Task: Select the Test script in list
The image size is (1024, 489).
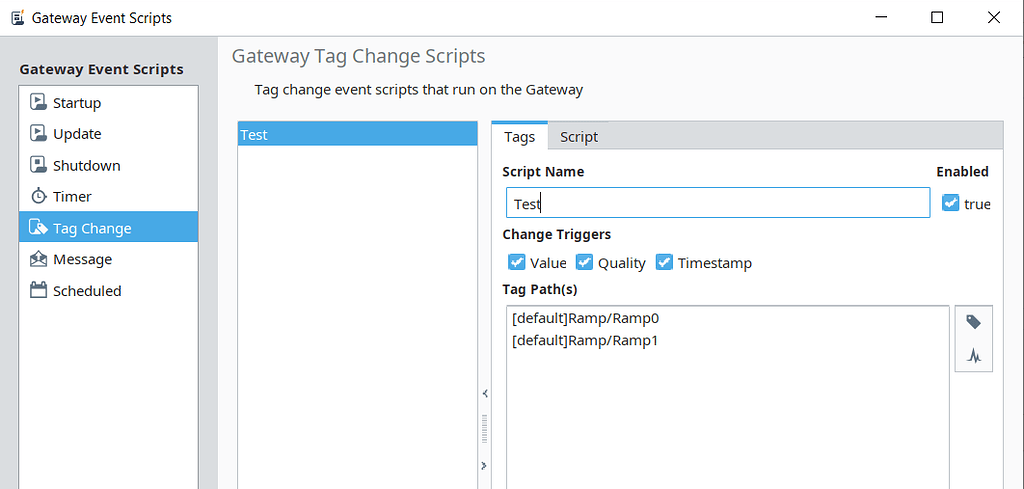Action: [x=357, y=134]
